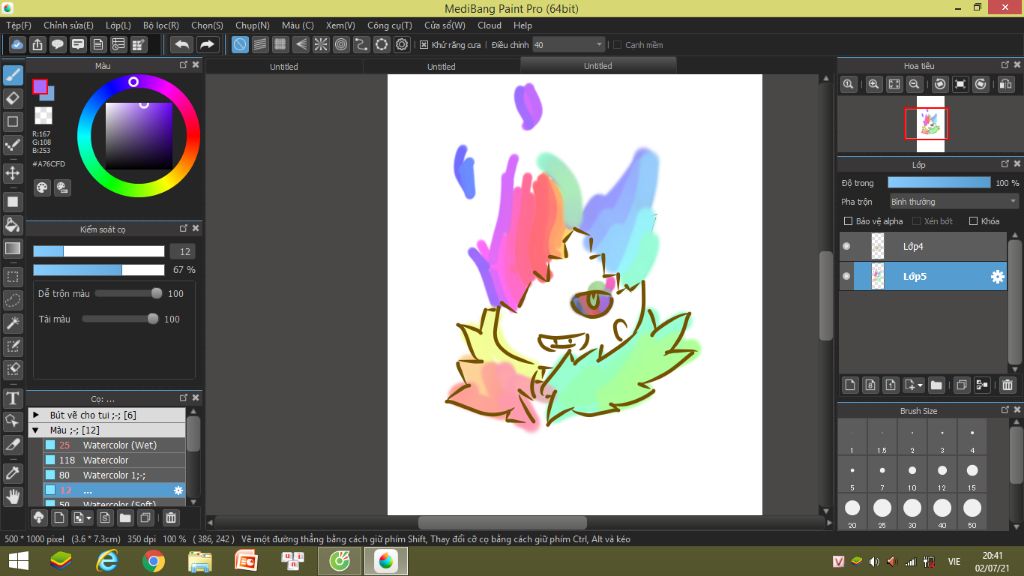The height and width of the screenshot is (576, 1024).
Task: Toggle Cạnh mềm checkbox
Action: coord(617,44)
